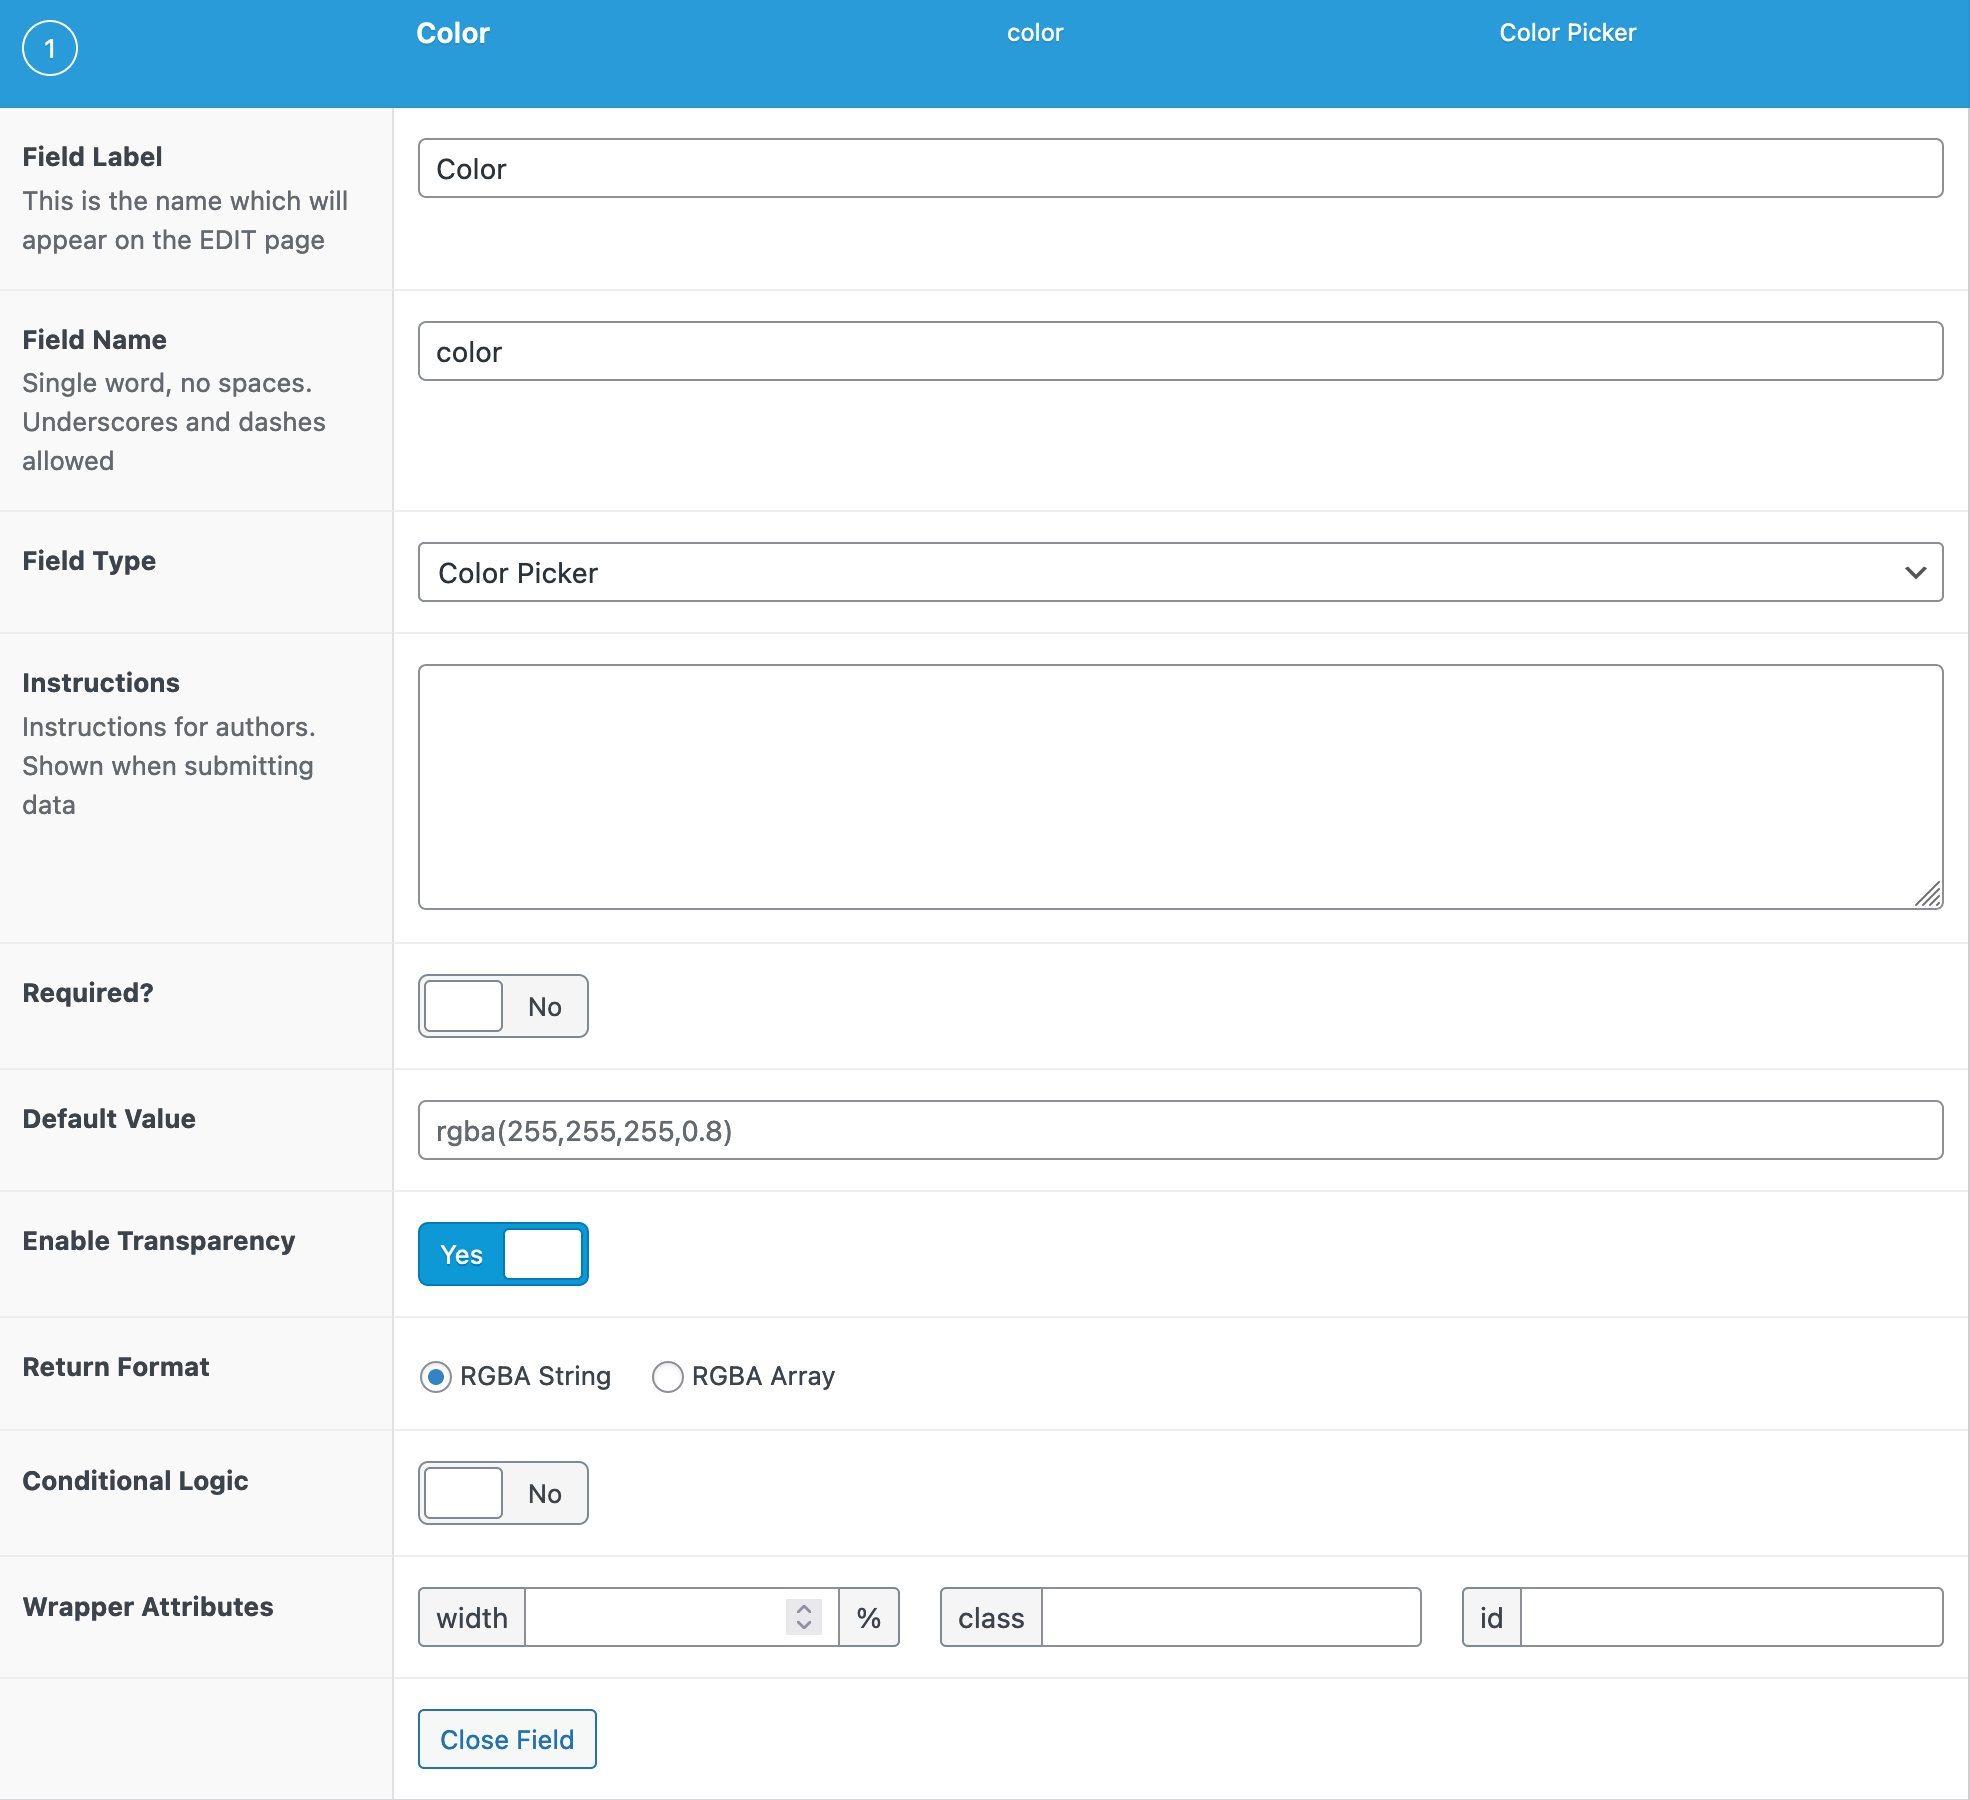Click inside the Instructions textarea
This screenshot has width=1970, height=1800.
[1180, 787]
